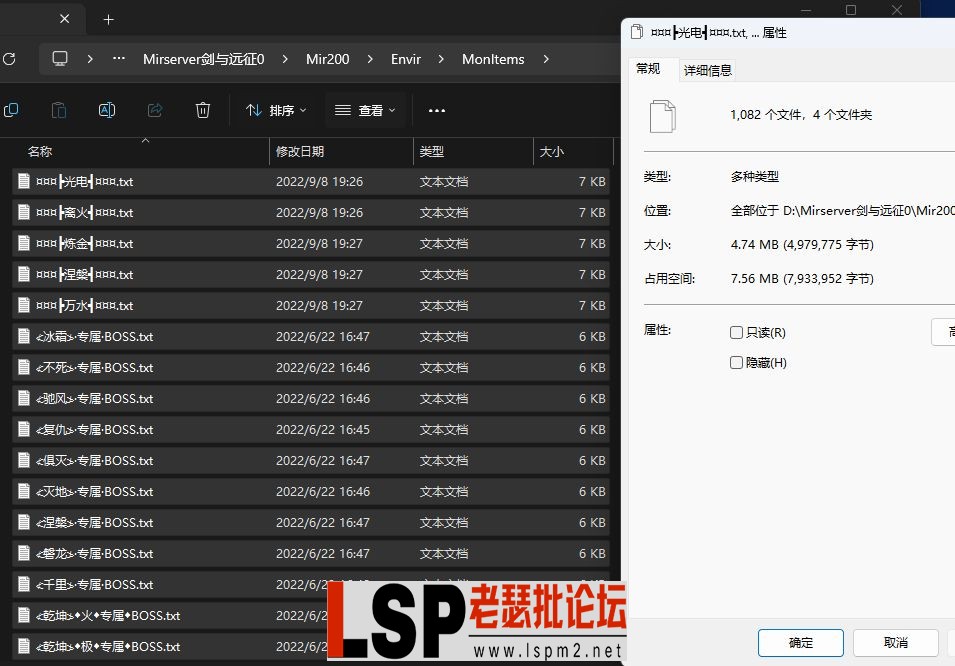Click the rename icon in Explorer toolbar

[x=107, y=110]
